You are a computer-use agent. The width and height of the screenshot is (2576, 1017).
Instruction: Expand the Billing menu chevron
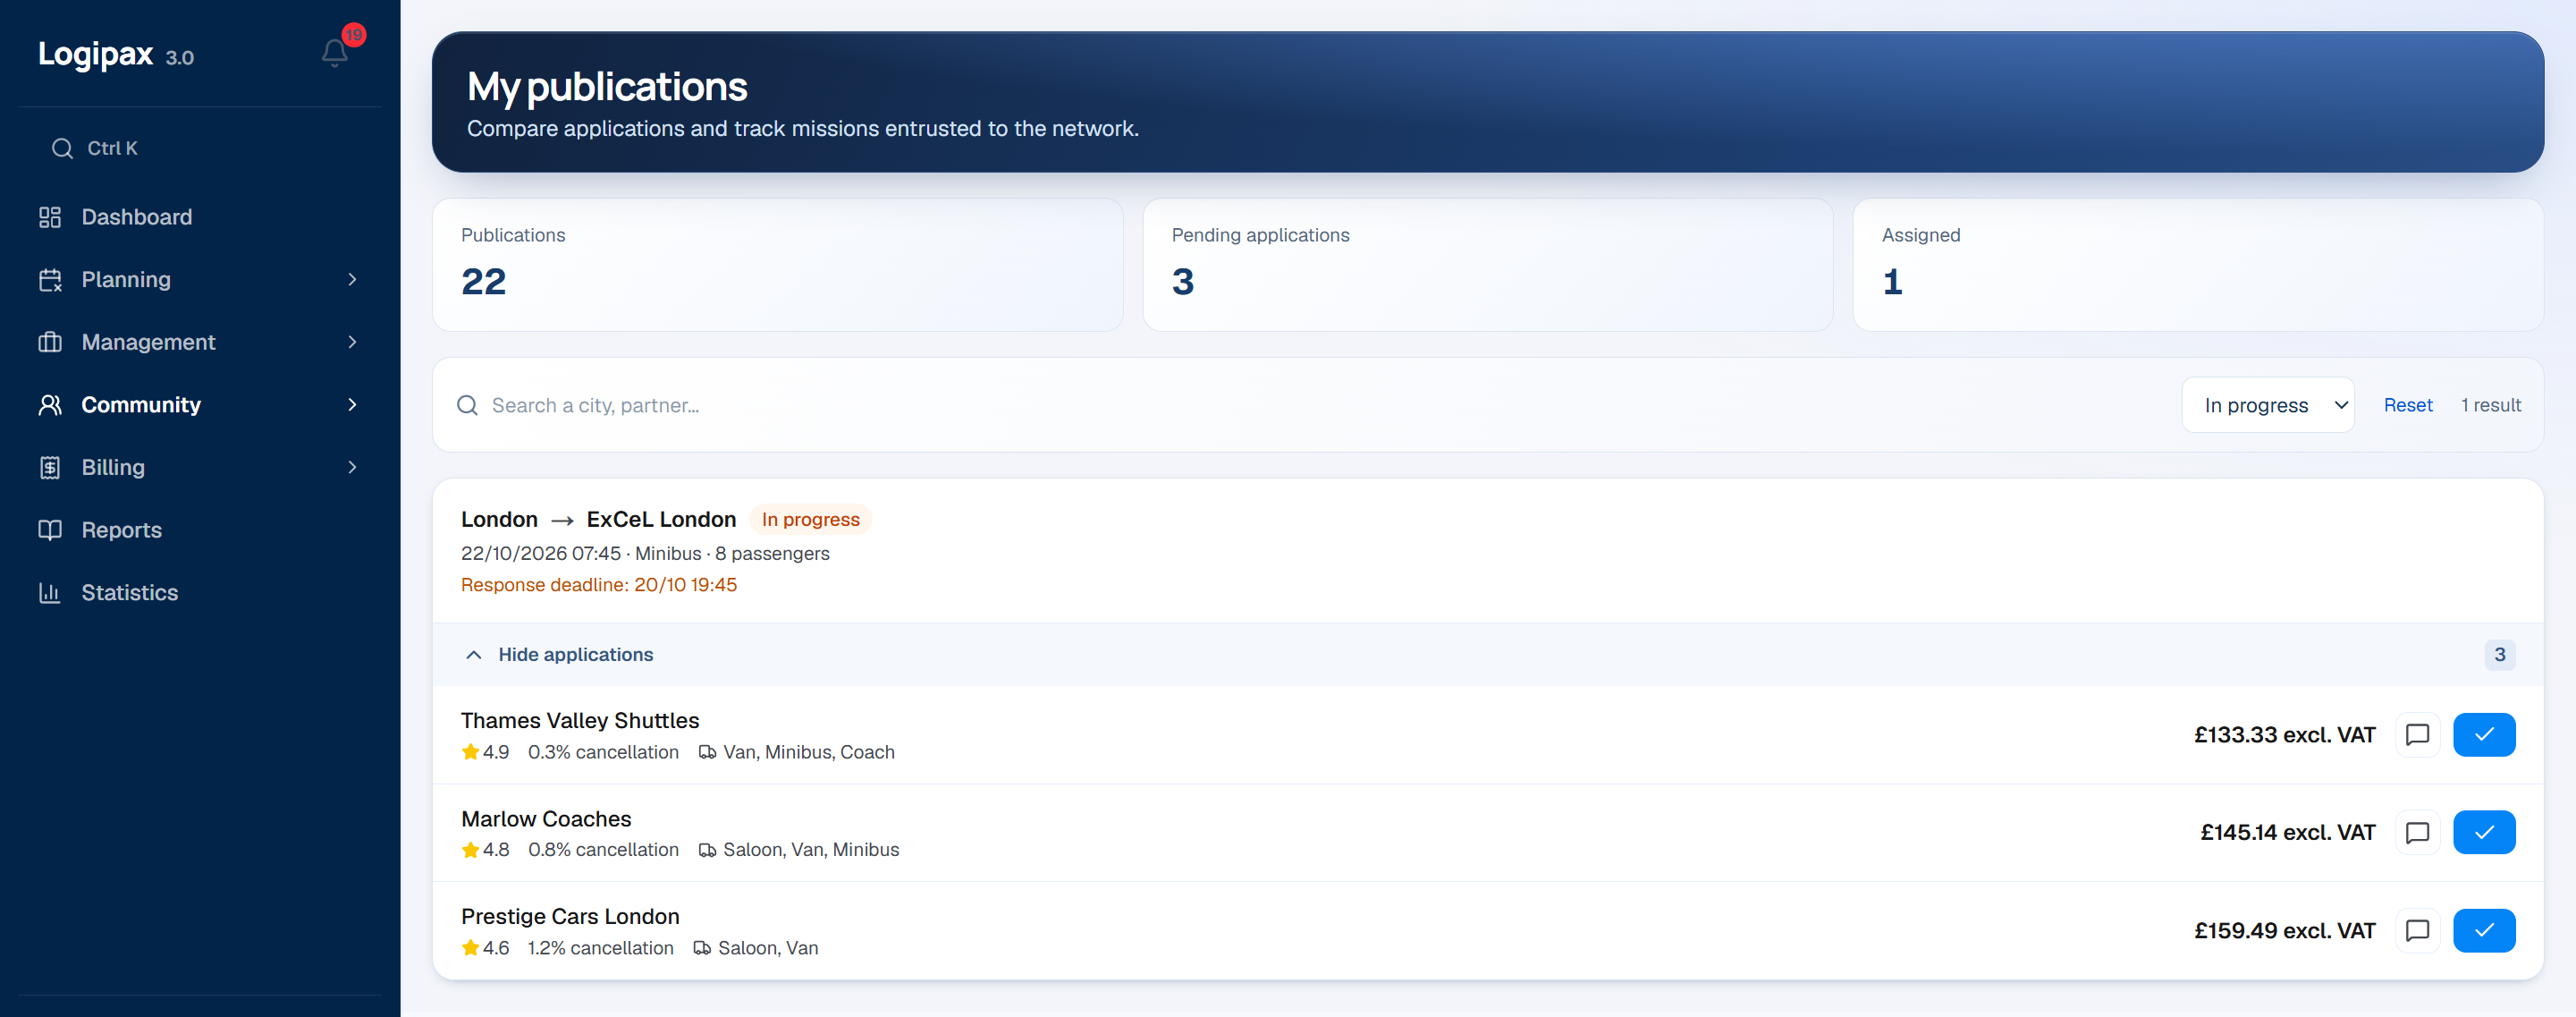click(x=352, y=467)
